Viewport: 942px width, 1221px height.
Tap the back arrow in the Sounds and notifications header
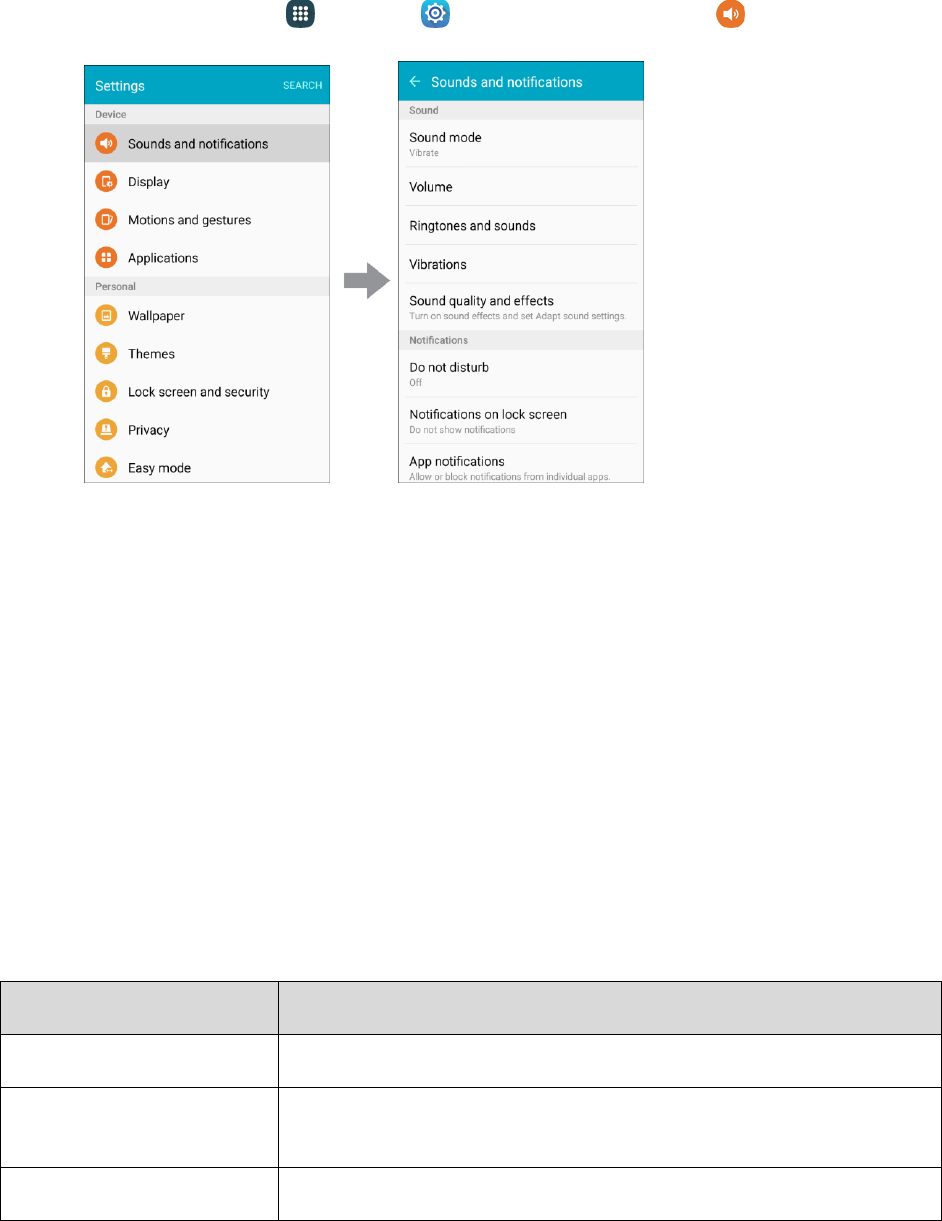click(415, 82)
